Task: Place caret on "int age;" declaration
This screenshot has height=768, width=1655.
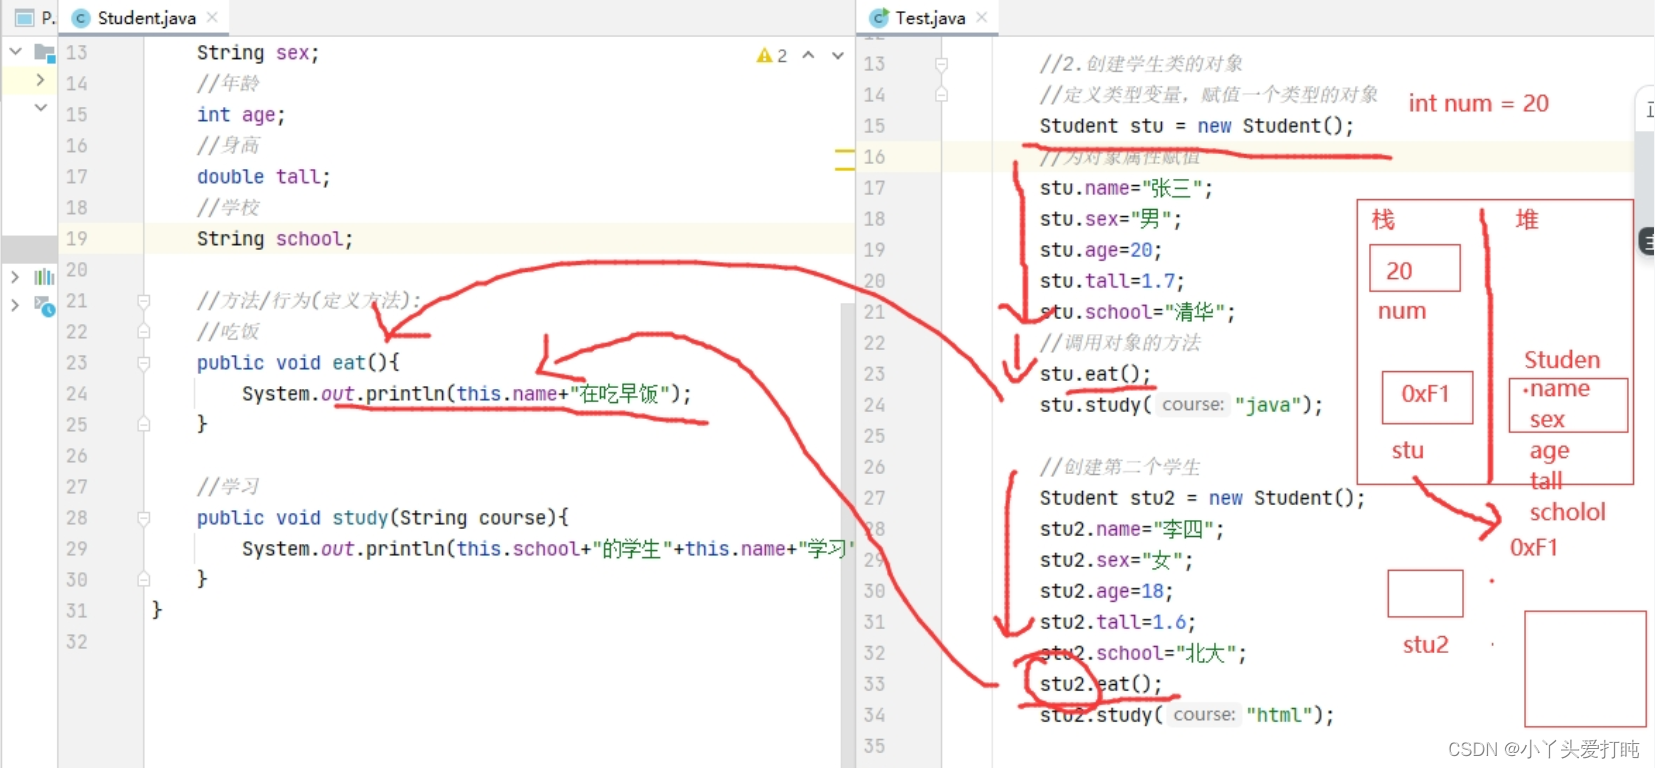Action: coord(241,115)
